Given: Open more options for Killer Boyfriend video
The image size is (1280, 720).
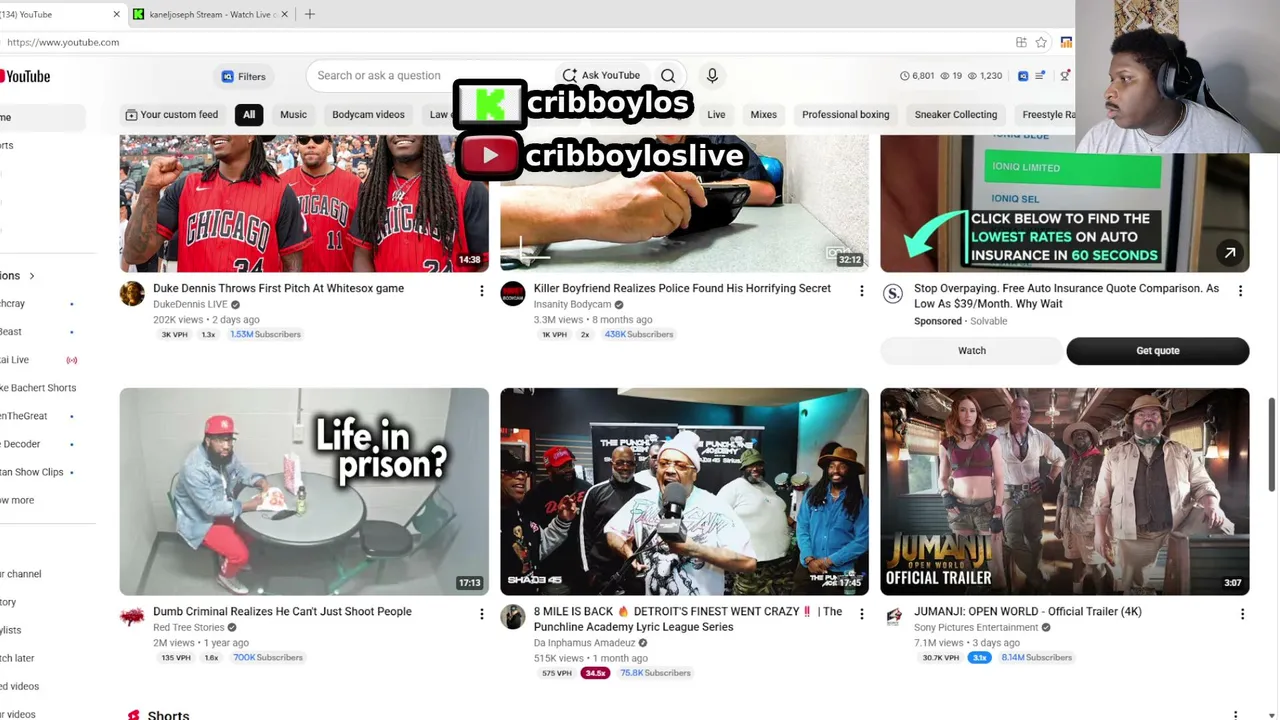Looking at the screenshot, I should coord(861,291).
